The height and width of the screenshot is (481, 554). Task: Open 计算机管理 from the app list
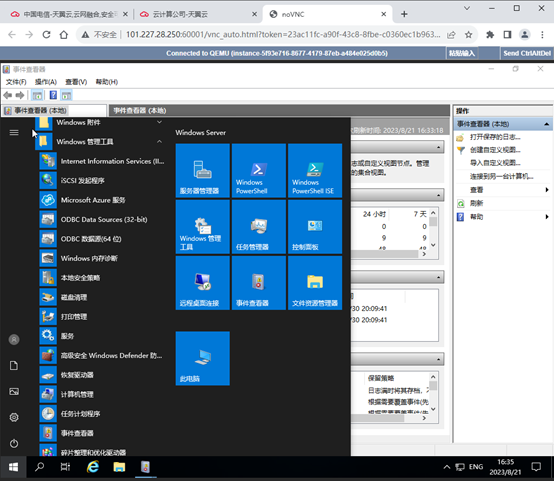click(x=102, y=394)
